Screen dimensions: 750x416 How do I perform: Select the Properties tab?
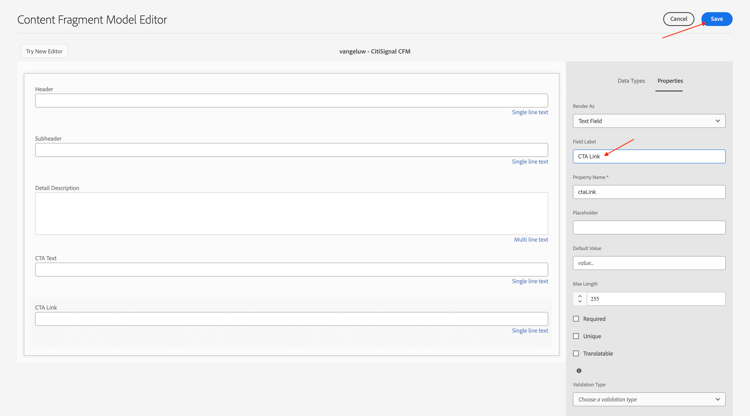point(670,81)
